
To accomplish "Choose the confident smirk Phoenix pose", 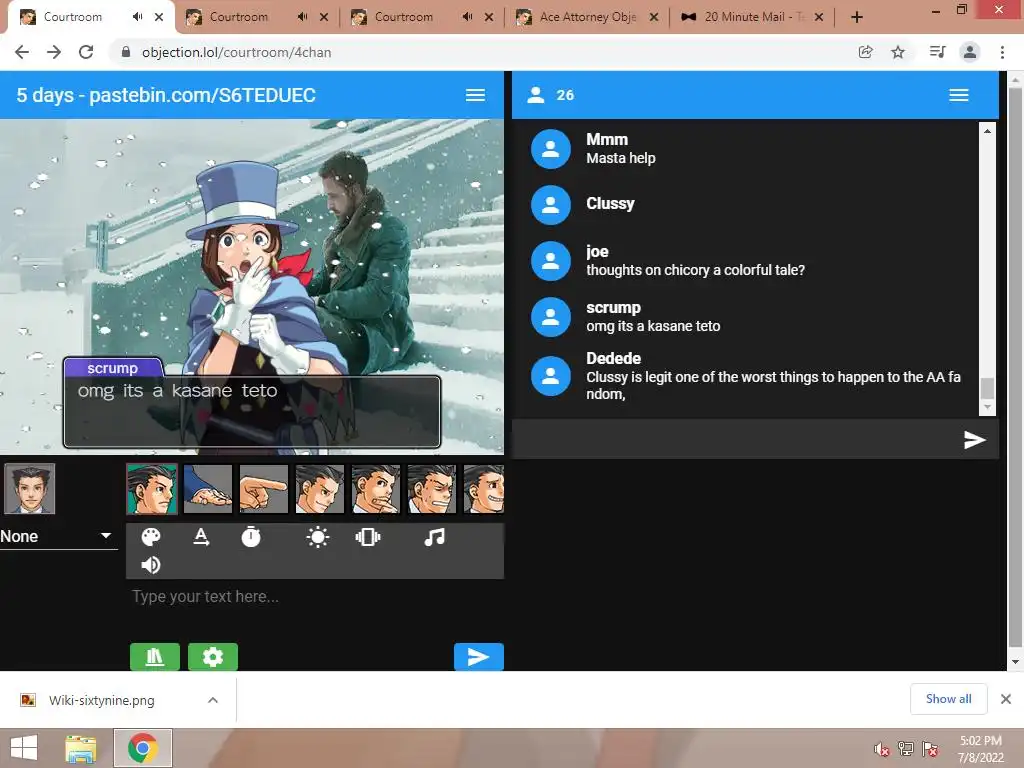I will (320, 488).
